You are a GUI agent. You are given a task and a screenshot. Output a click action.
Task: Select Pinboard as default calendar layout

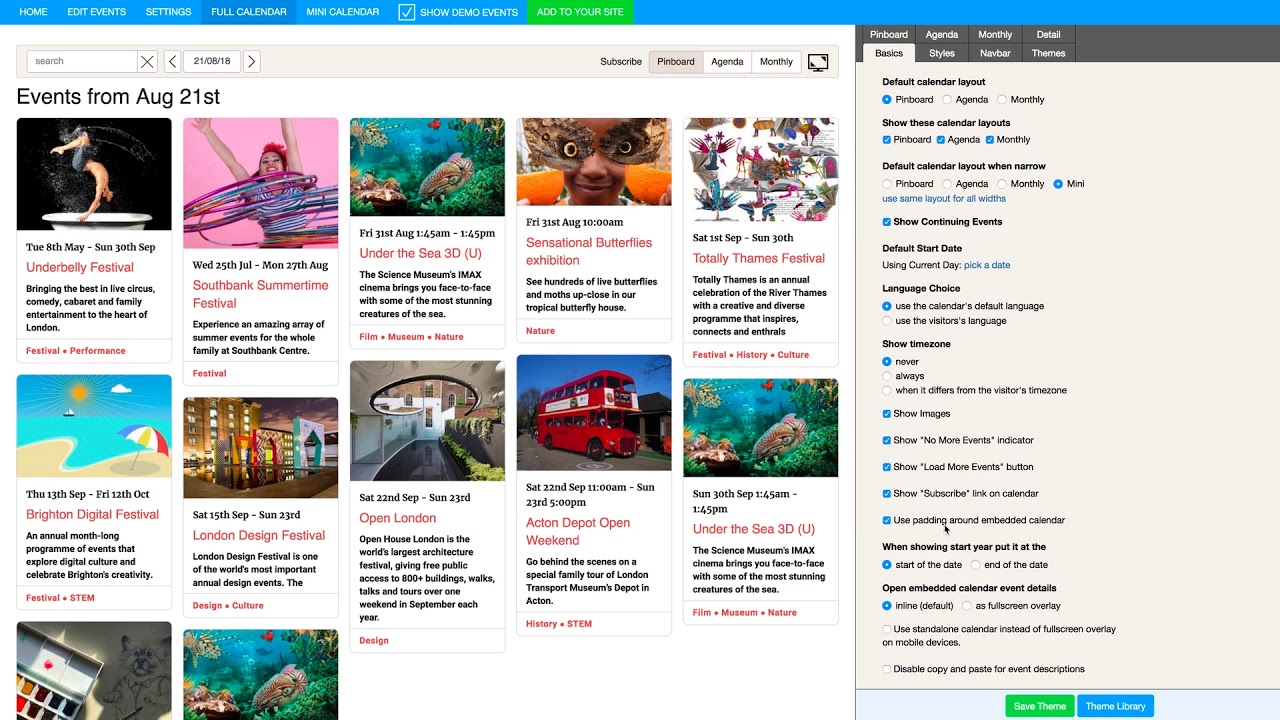point(887,100)
